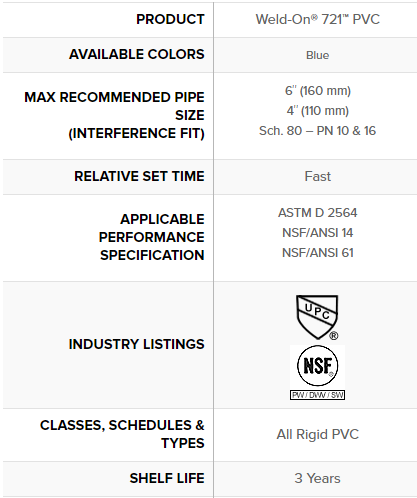Click the registered trademark symbol beside UPC

pyautogui.click(x=334, y=336)
